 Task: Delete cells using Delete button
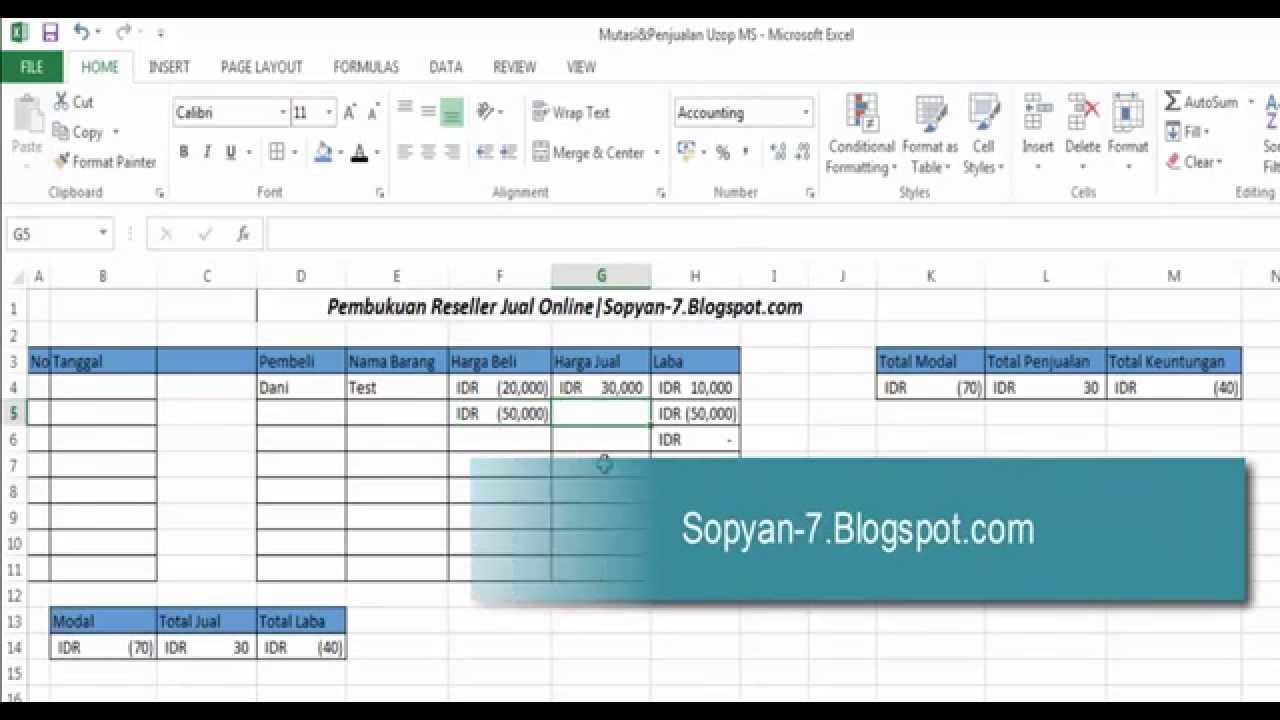click(1082, 133)
